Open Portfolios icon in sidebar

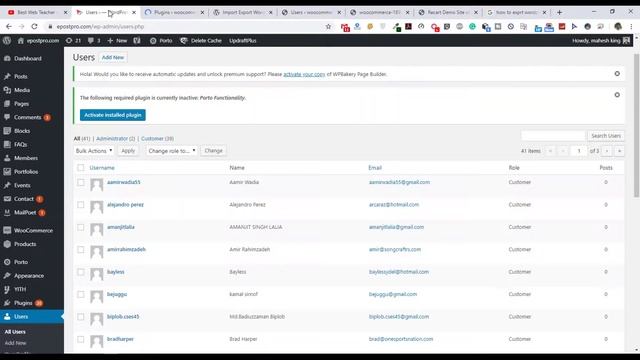coord(7,171)
